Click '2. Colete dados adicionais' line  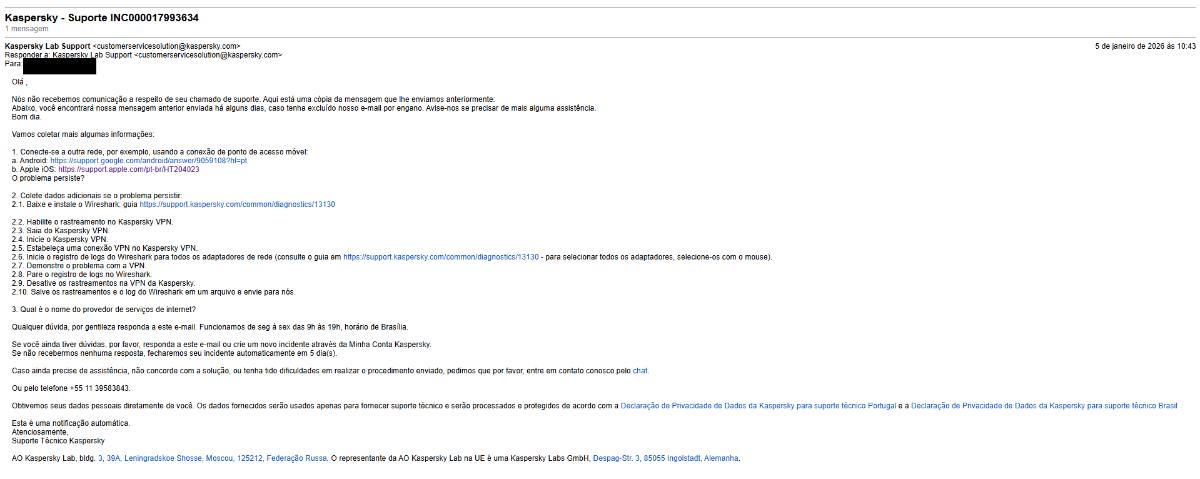click(x=95, y=195)
